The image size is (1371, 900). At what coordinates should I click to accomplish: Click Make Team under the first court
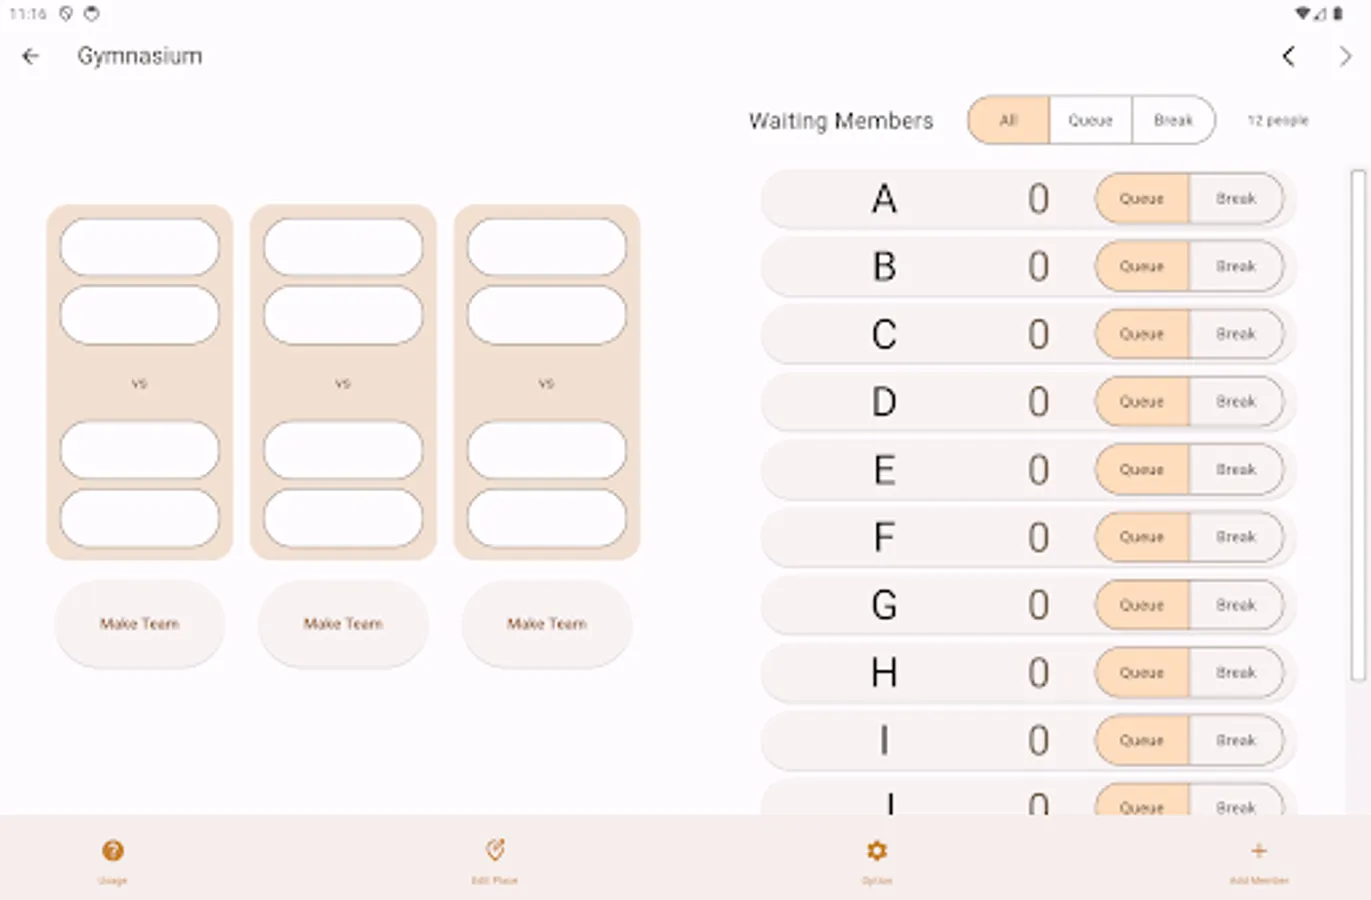(139, 624)
